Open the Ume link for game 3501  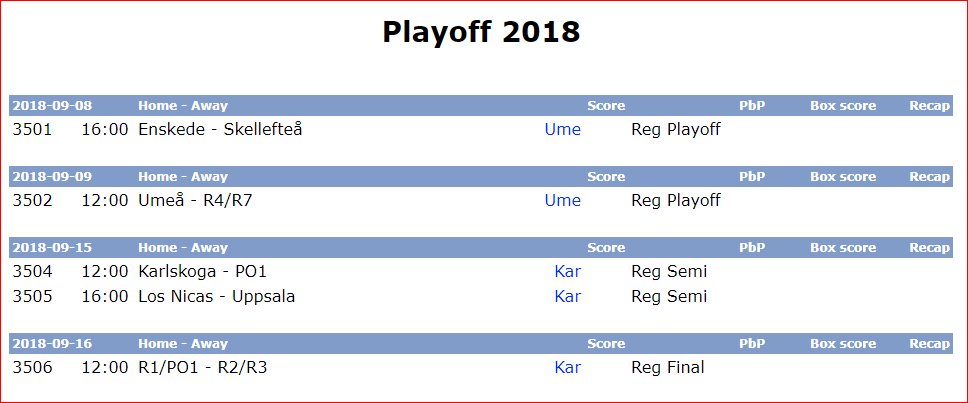(x=562, y=130)
